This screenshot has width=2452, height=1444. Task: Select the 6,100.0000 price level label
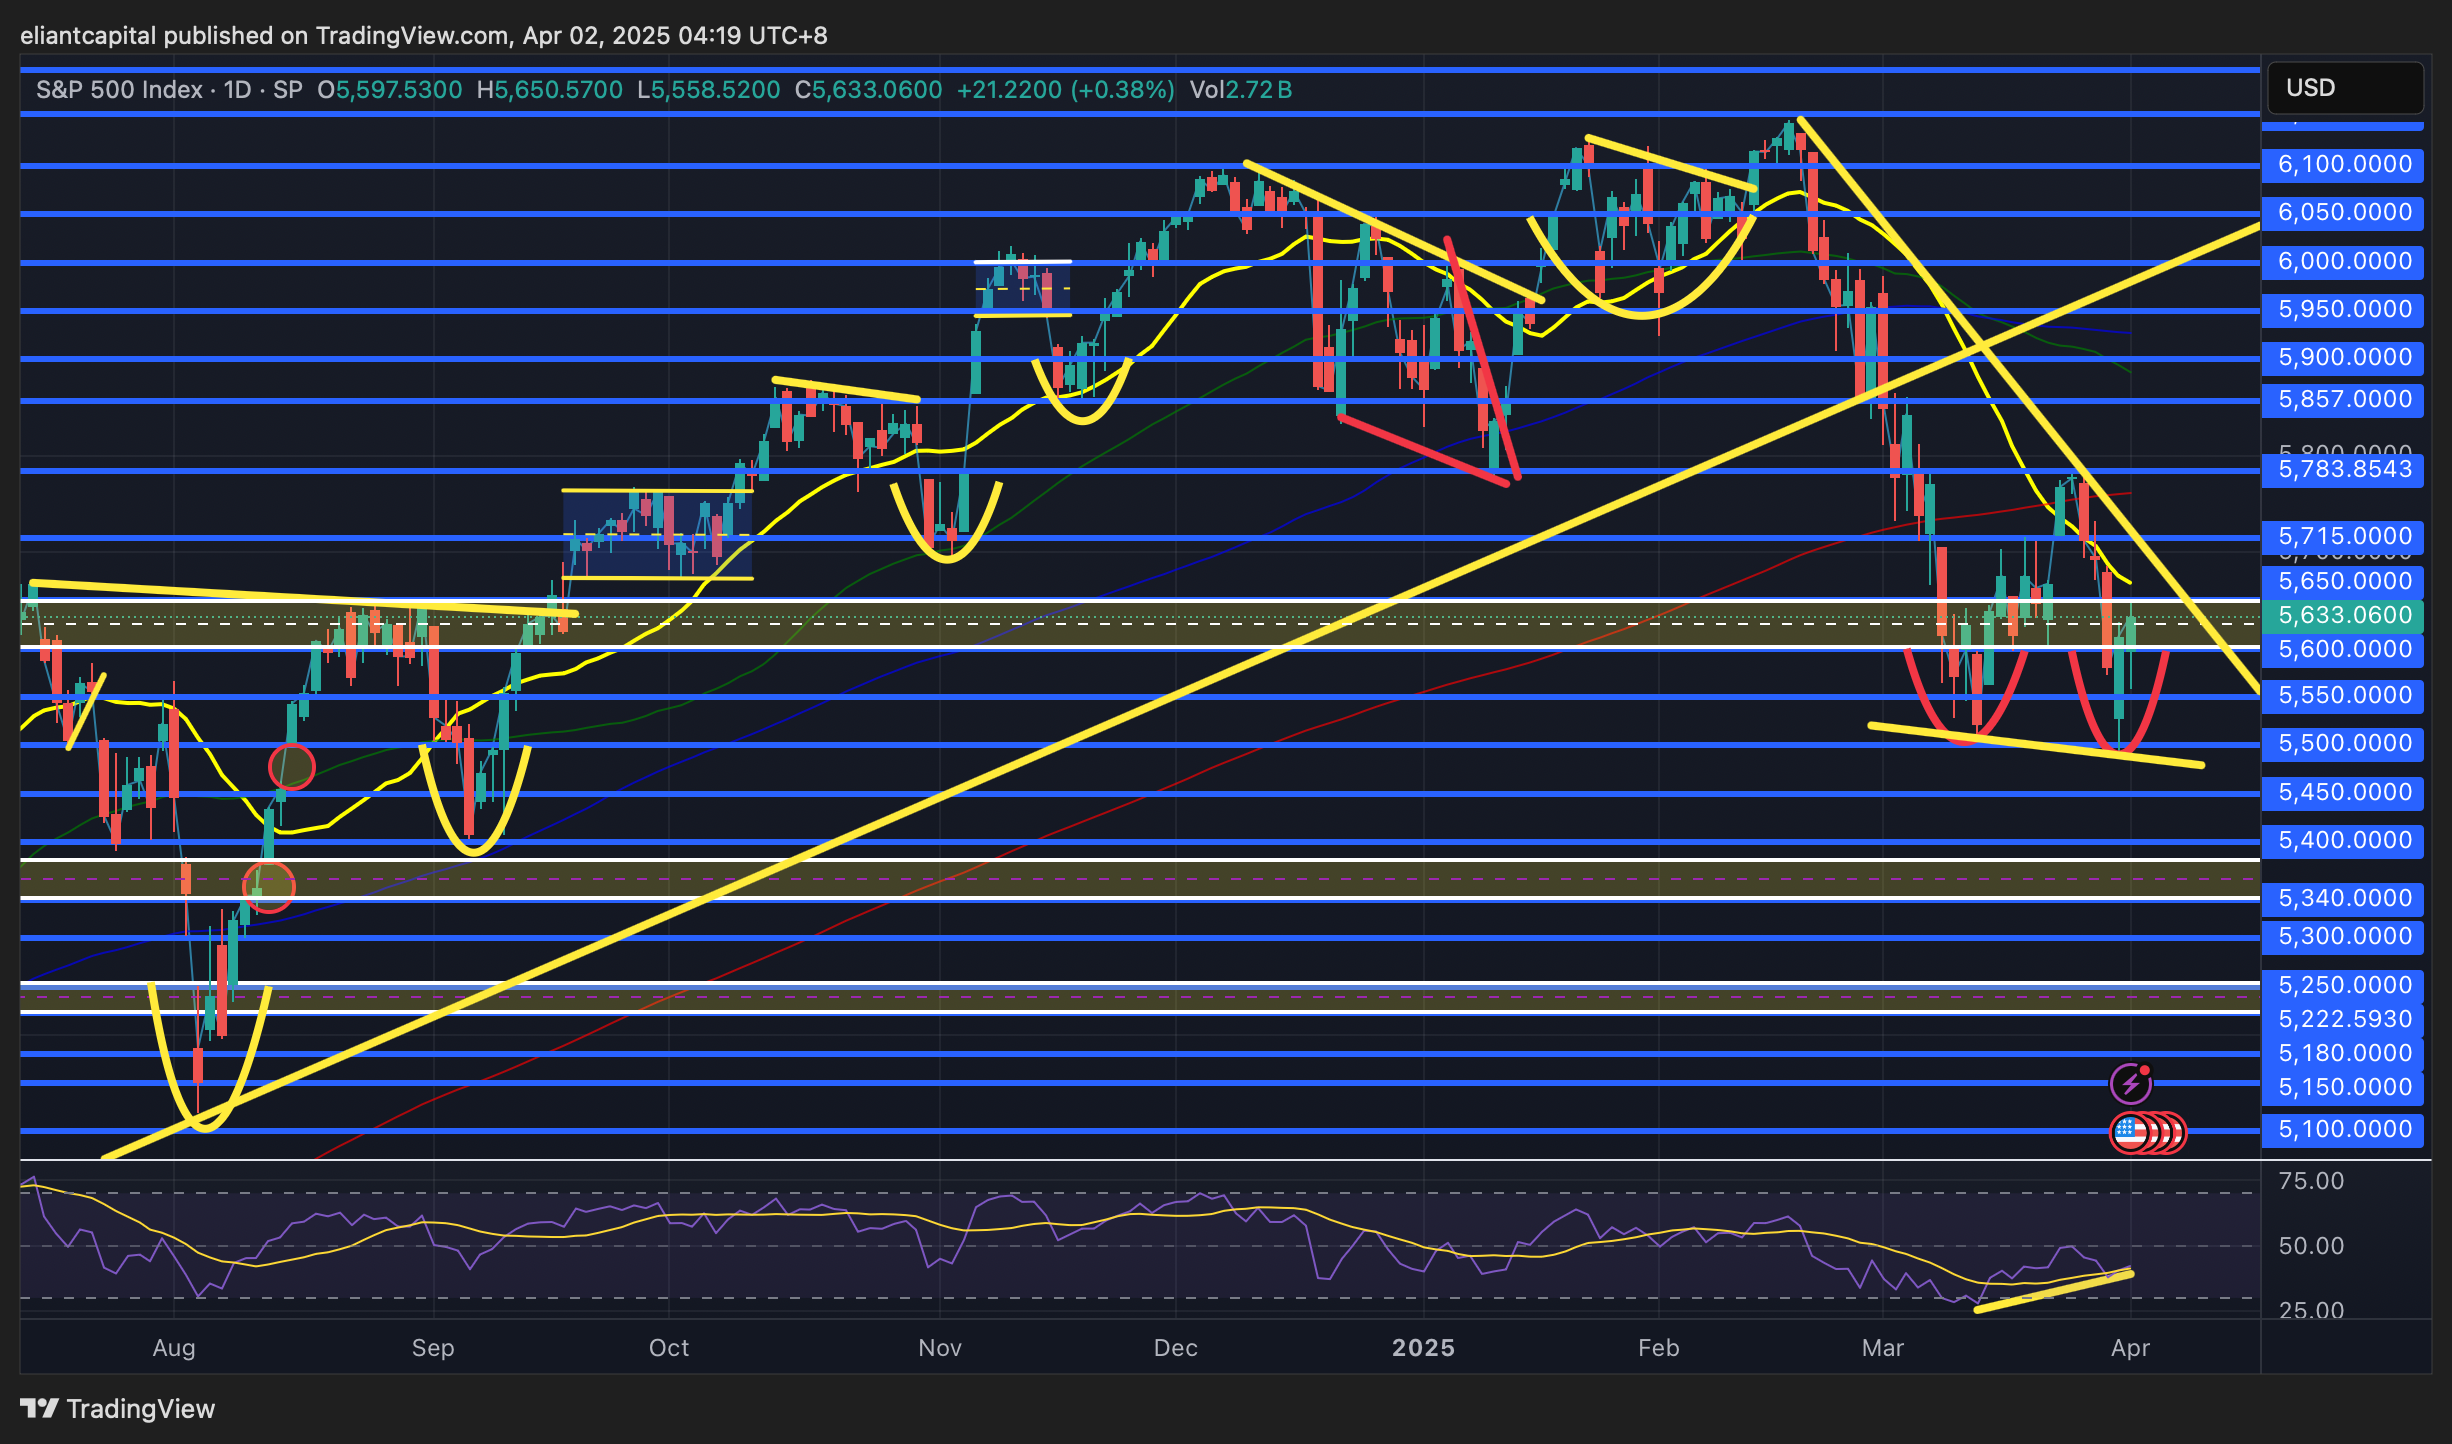(x=2343, y=164)
